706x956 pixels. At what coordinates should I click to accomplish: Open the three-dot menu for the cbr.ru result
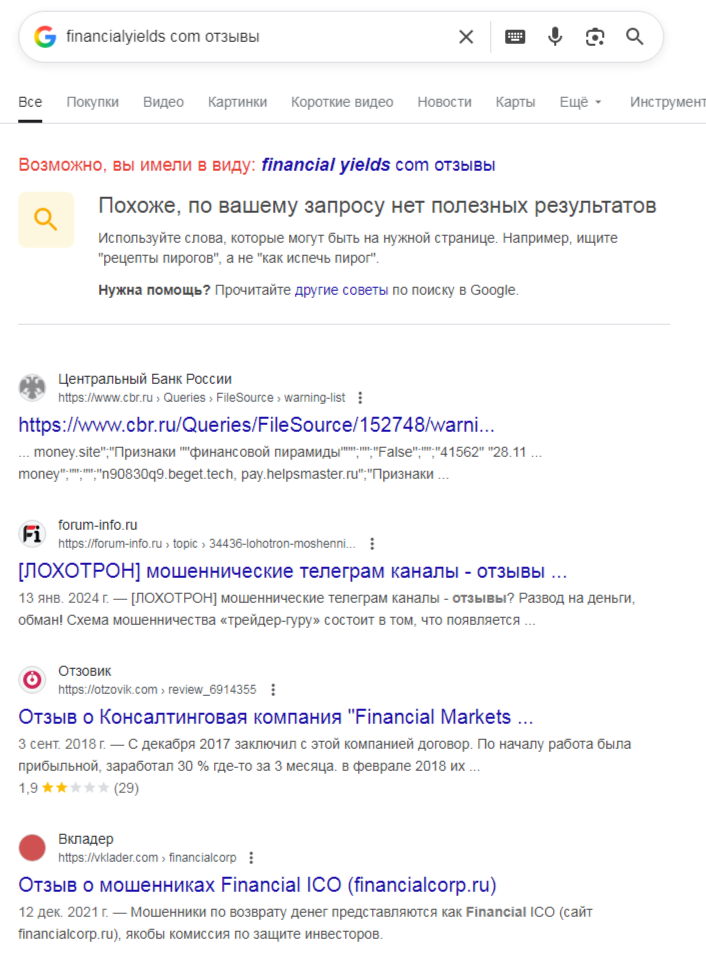pyautogui.click(x=360, y=398)
